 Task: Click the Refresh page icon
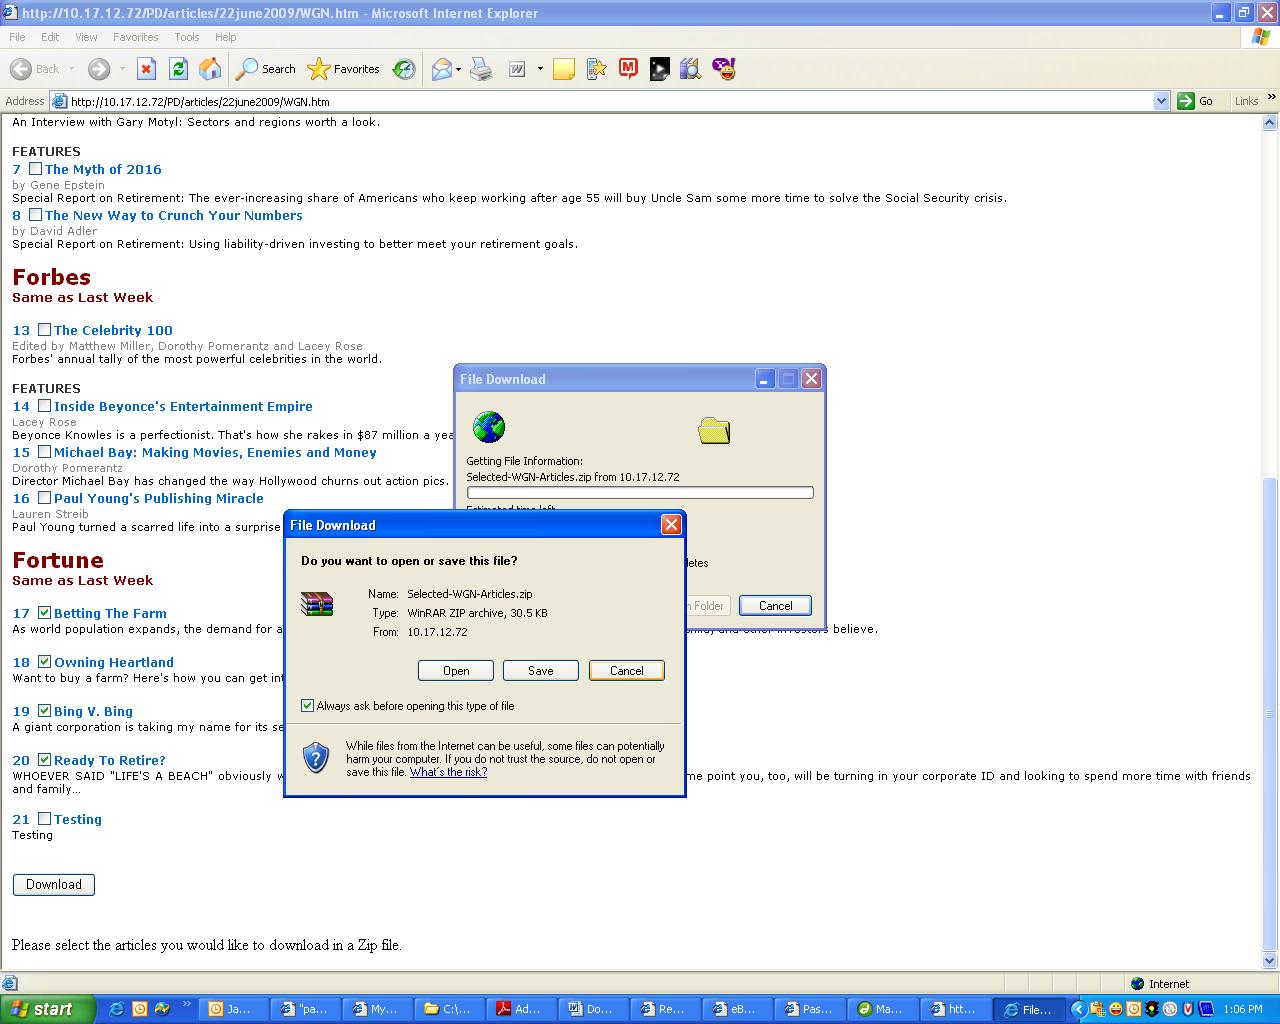(178, 69)
